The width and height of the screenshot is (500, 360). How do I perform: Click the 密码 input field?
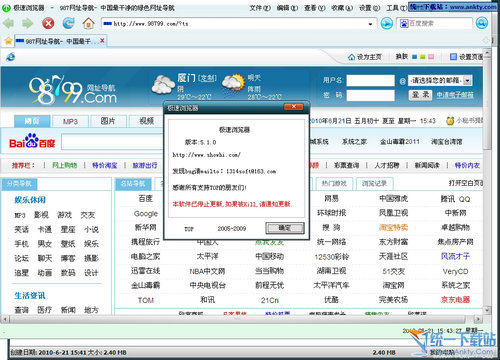tap(370, 95)
